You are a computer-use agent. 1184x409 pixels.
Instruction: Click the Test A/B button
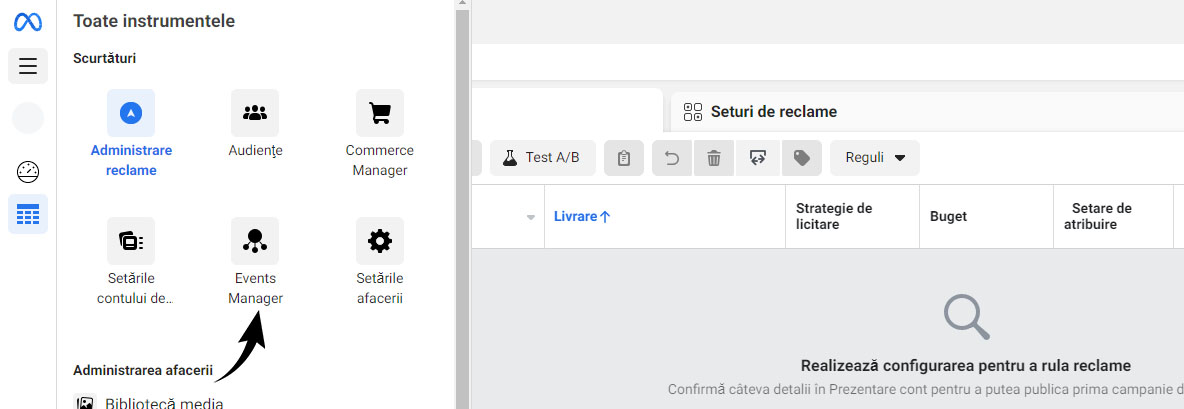point(542,158)
